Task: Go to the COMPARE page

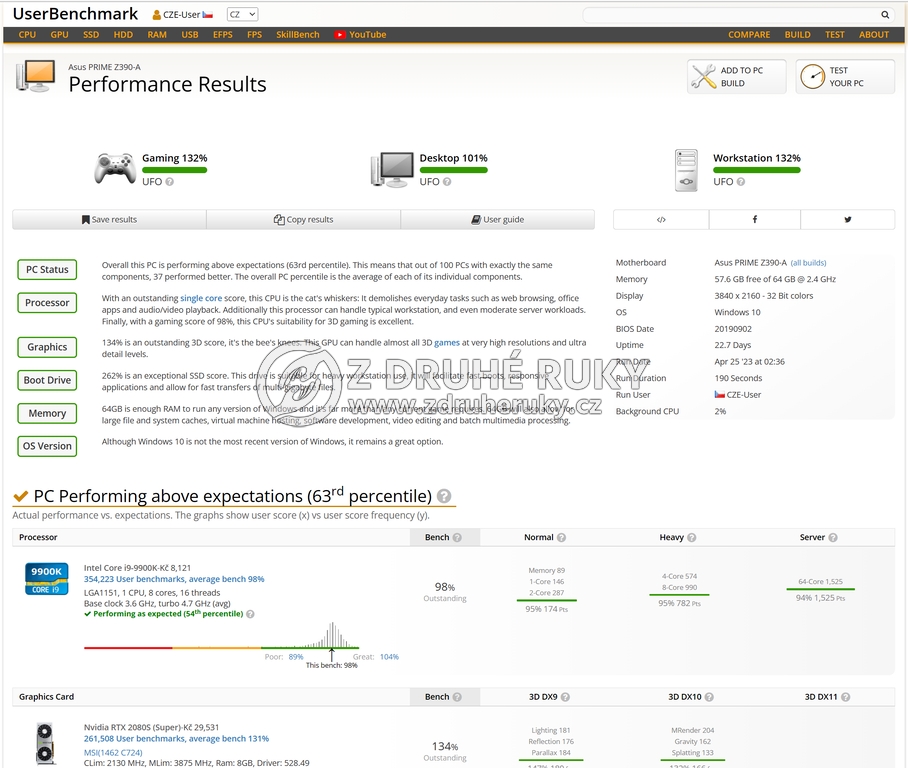Action: point(749,35)
